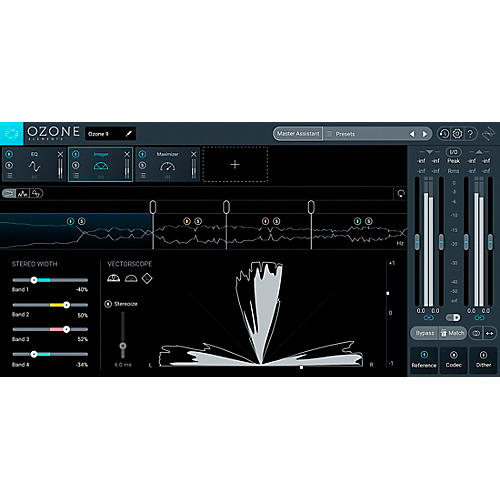This screenshot has width=500, height=500.
Task: Remove the Maximizer module
Action: [194, 154]
